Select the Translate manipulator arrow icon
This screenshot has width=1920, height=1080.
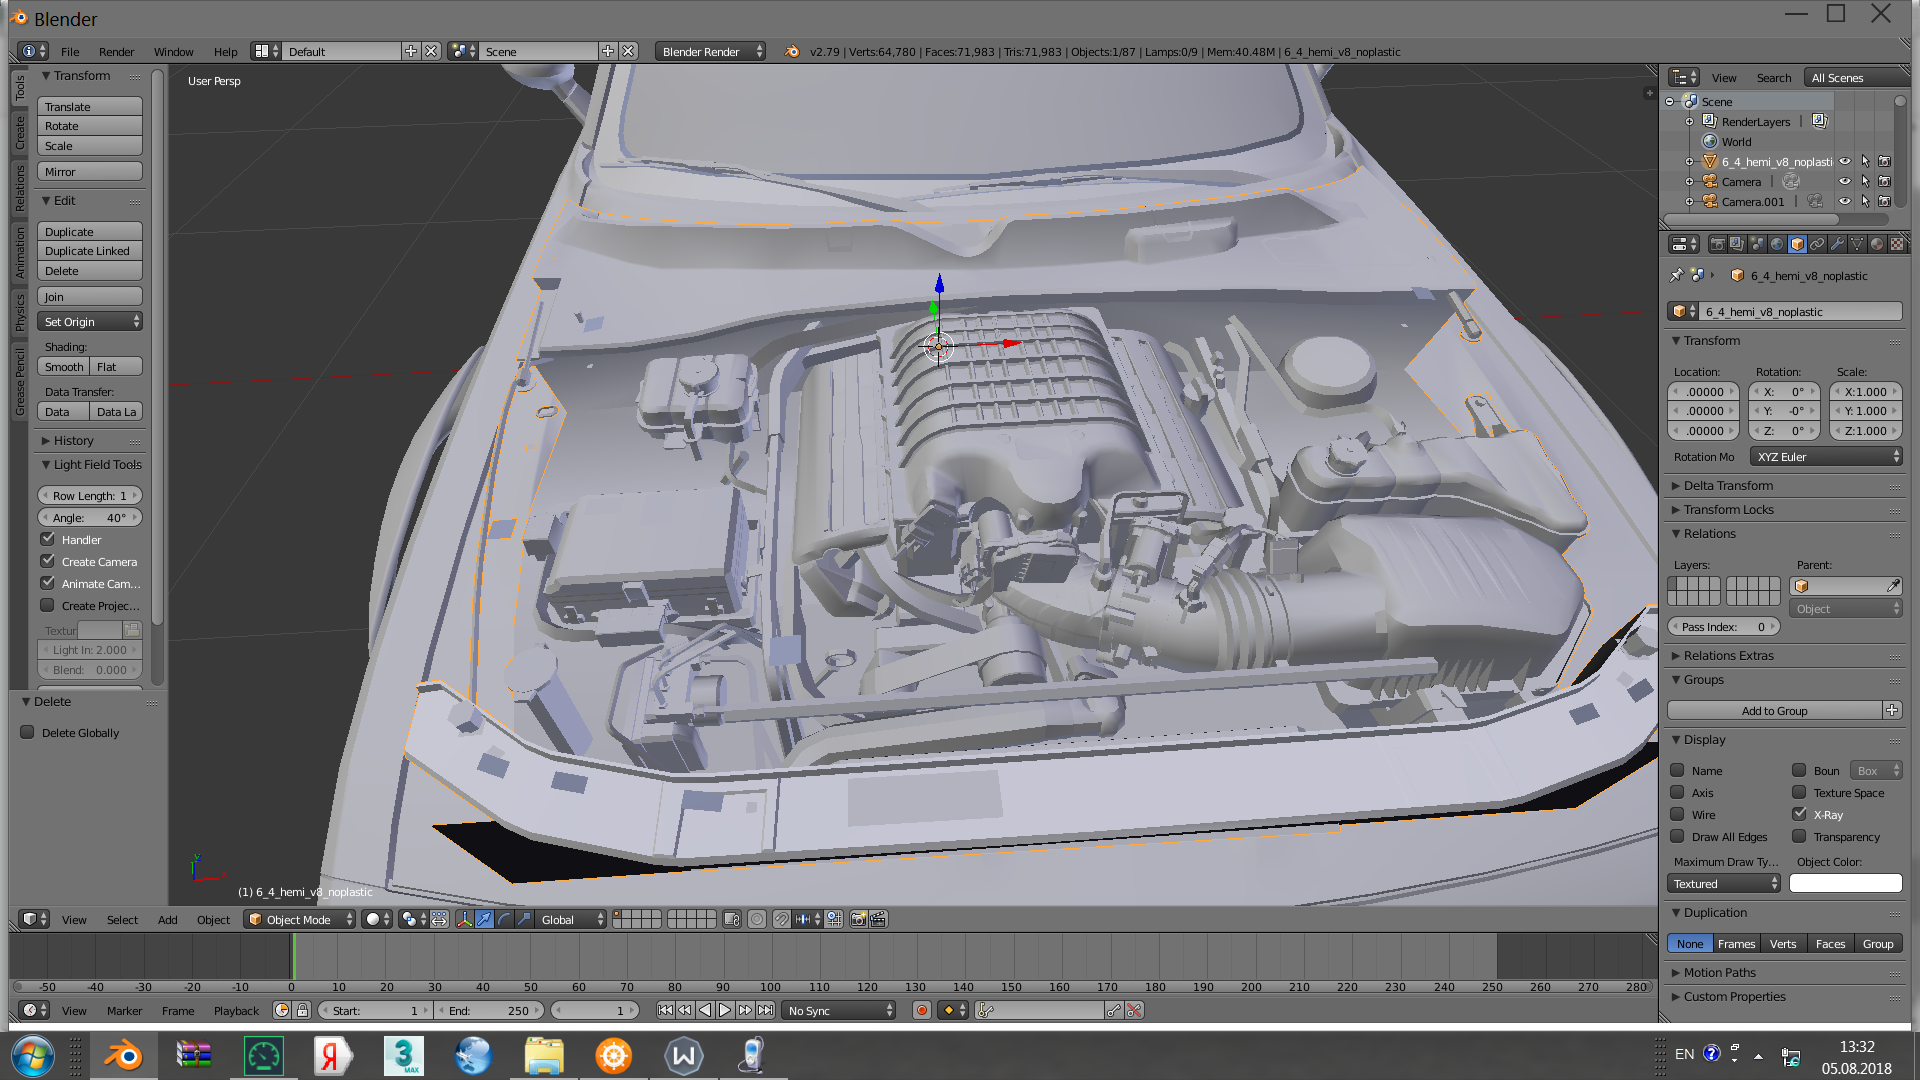coord(484,919)
